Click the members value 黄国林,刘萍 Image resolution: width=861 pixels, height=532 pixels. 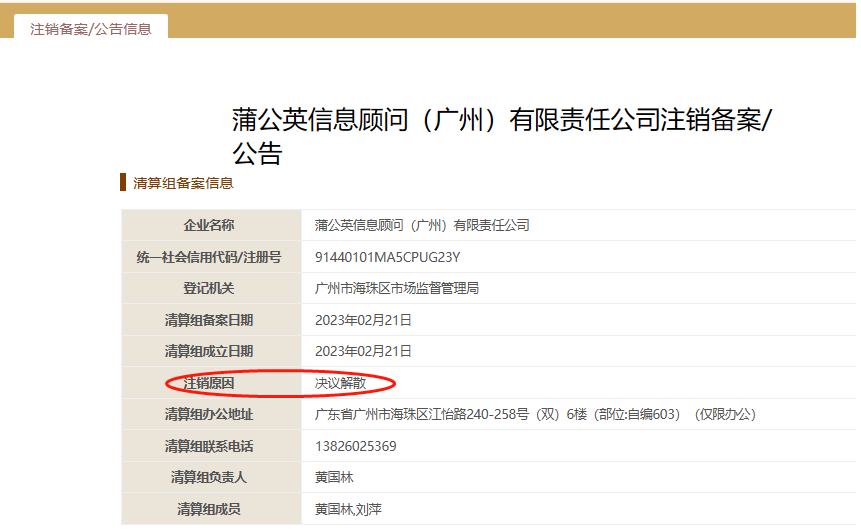[x=348, y=510]
